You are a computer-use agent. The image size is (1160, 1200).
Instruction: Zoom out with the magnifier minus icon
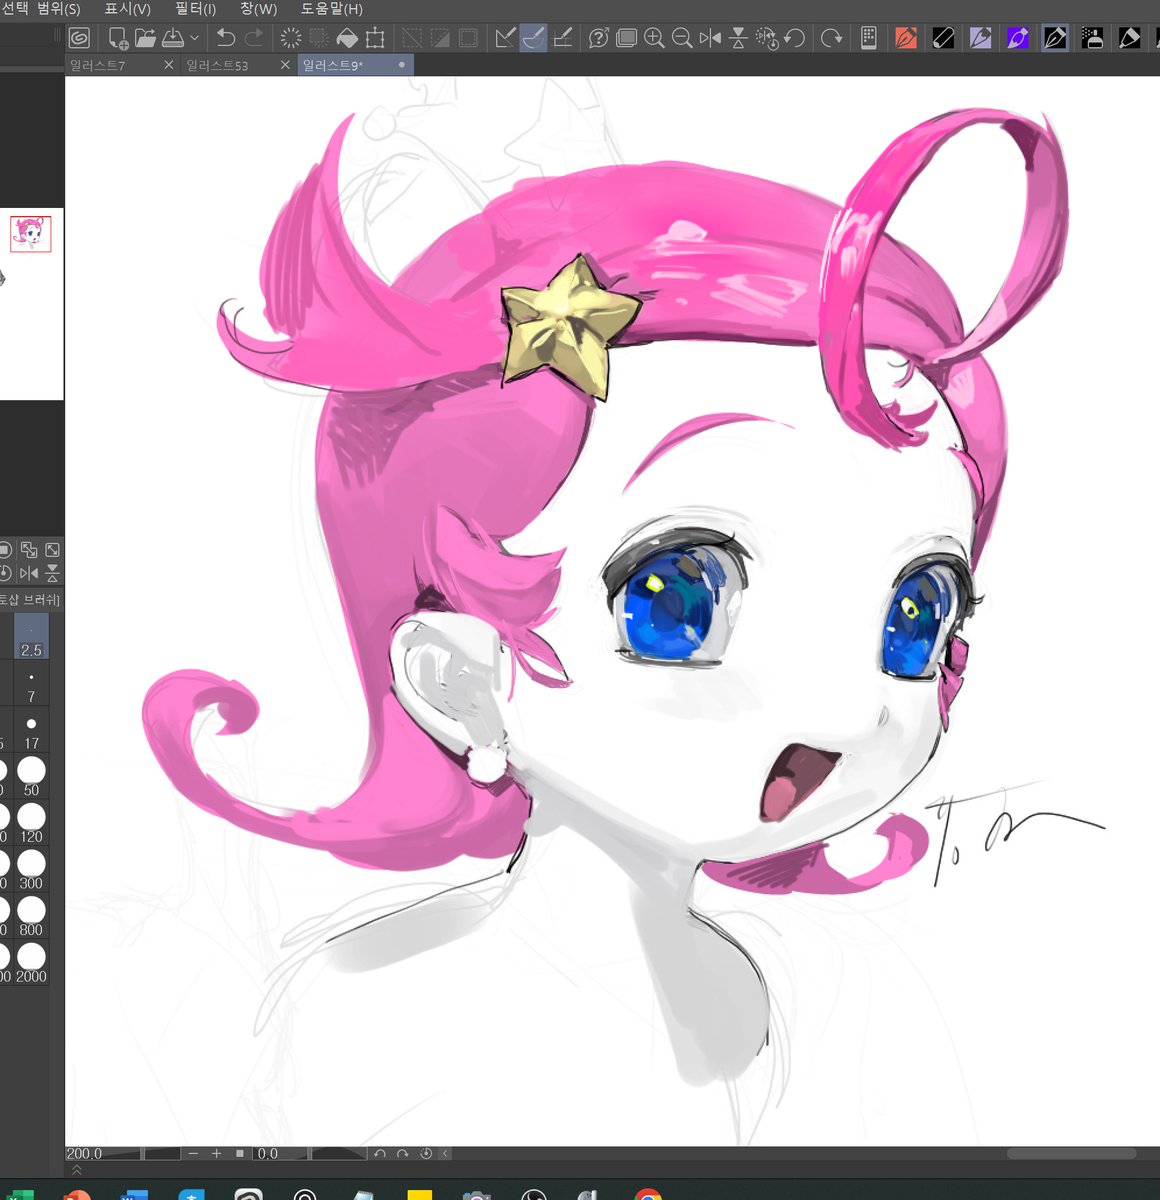682,38
